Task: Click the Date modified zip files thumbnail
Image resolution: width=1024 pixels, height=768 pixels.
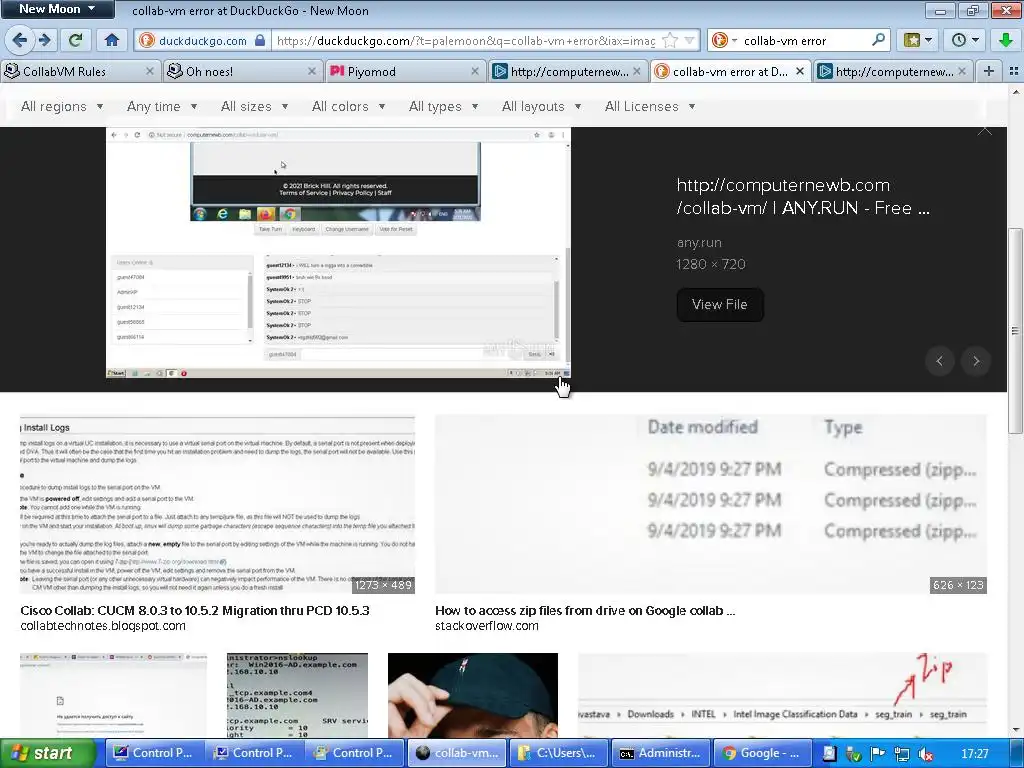Action: pos(711,504)
